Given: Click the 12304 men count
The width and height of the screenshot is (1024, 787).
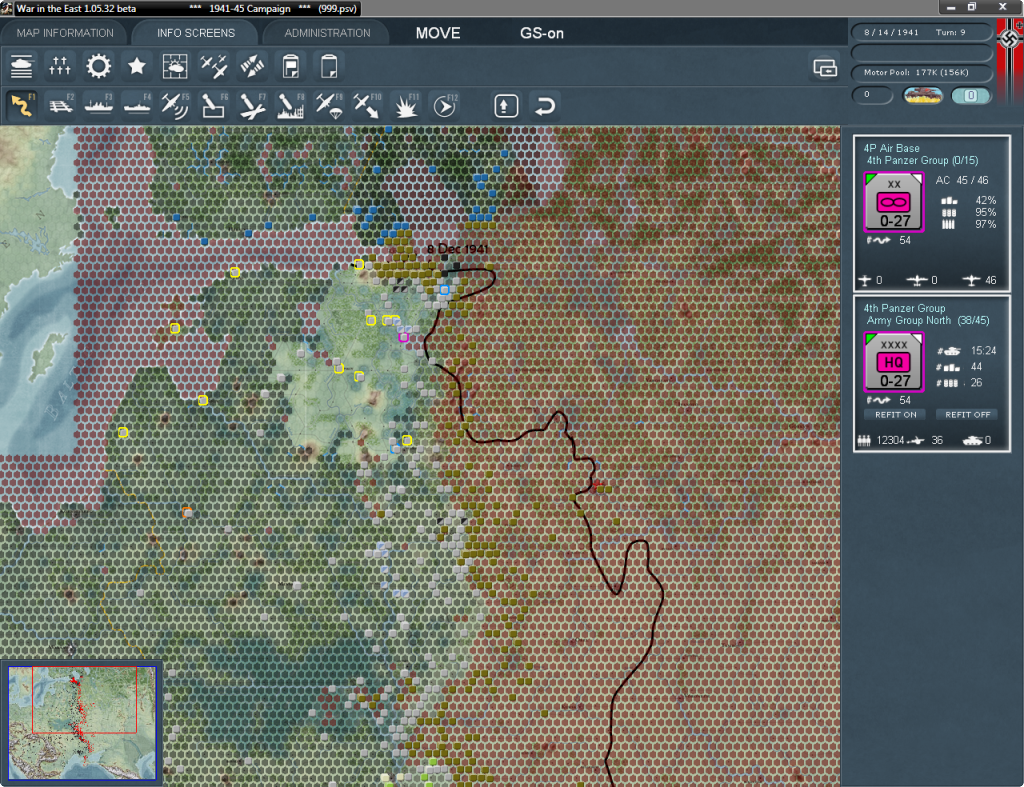Looking at the screenshot, I should point(890,440).
